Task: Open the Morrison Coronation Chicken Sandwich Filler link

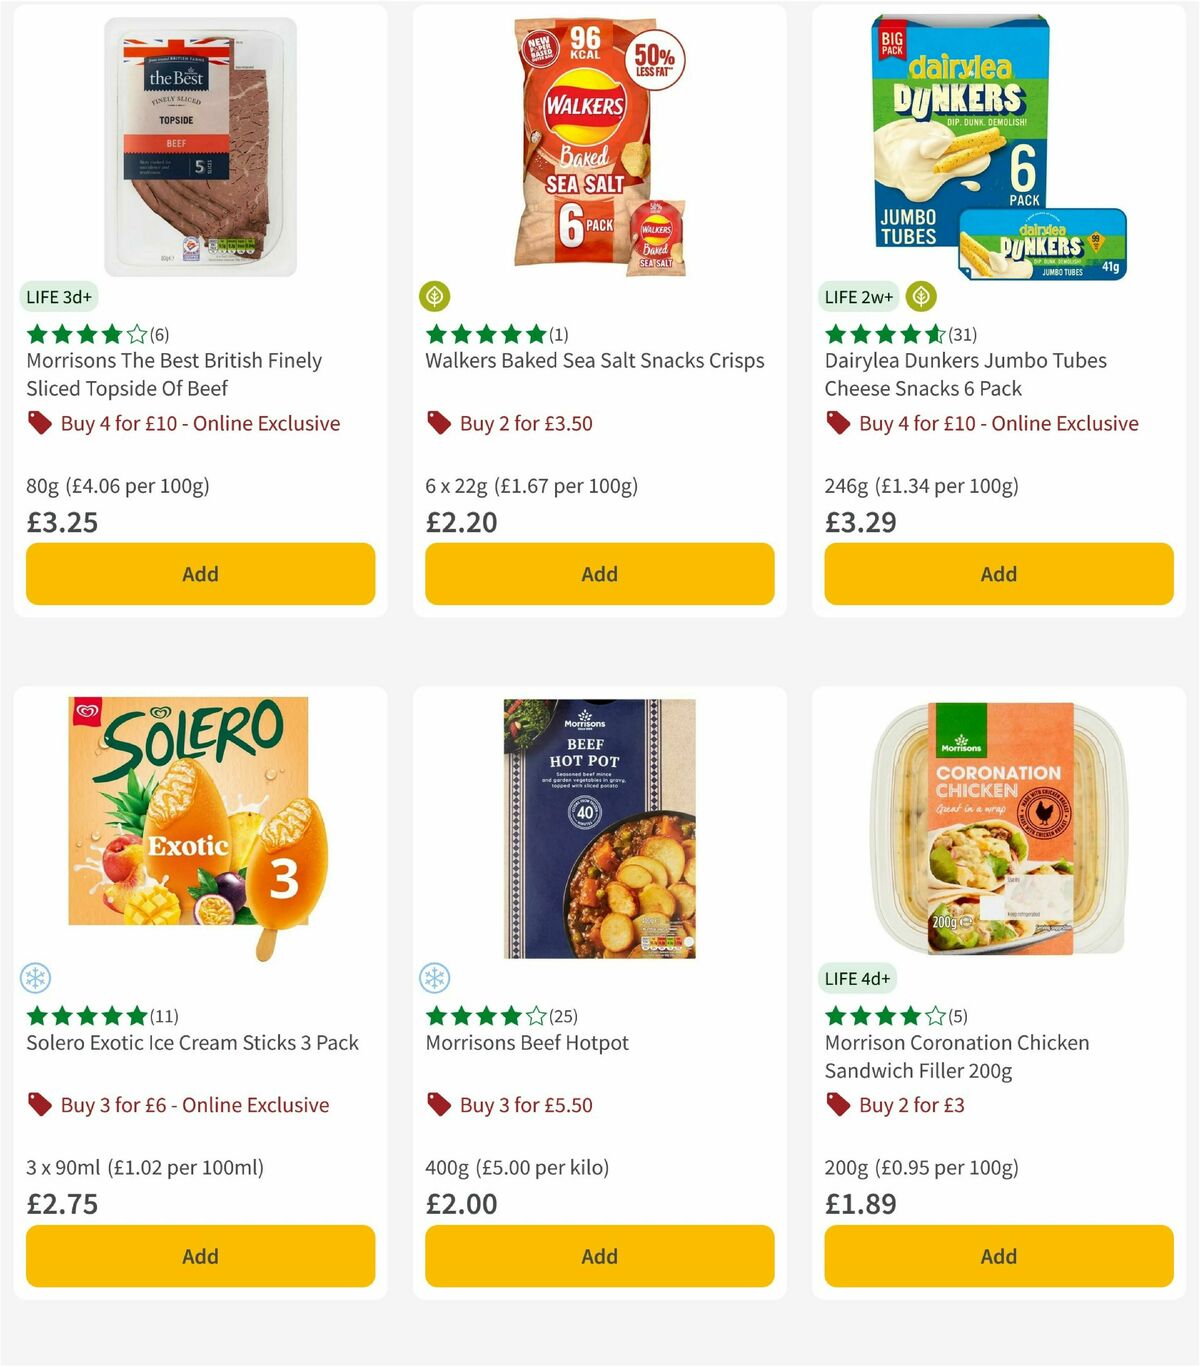Action: [x=956, y=1056]
